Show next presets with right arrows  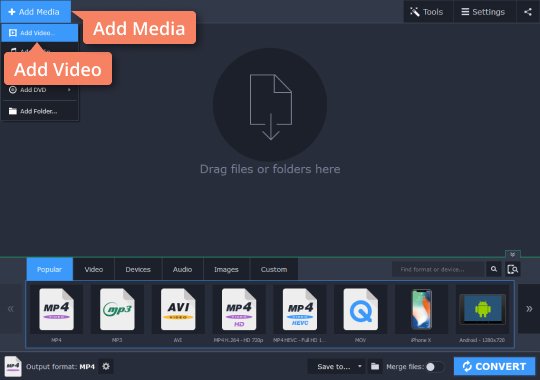(529, 308)
